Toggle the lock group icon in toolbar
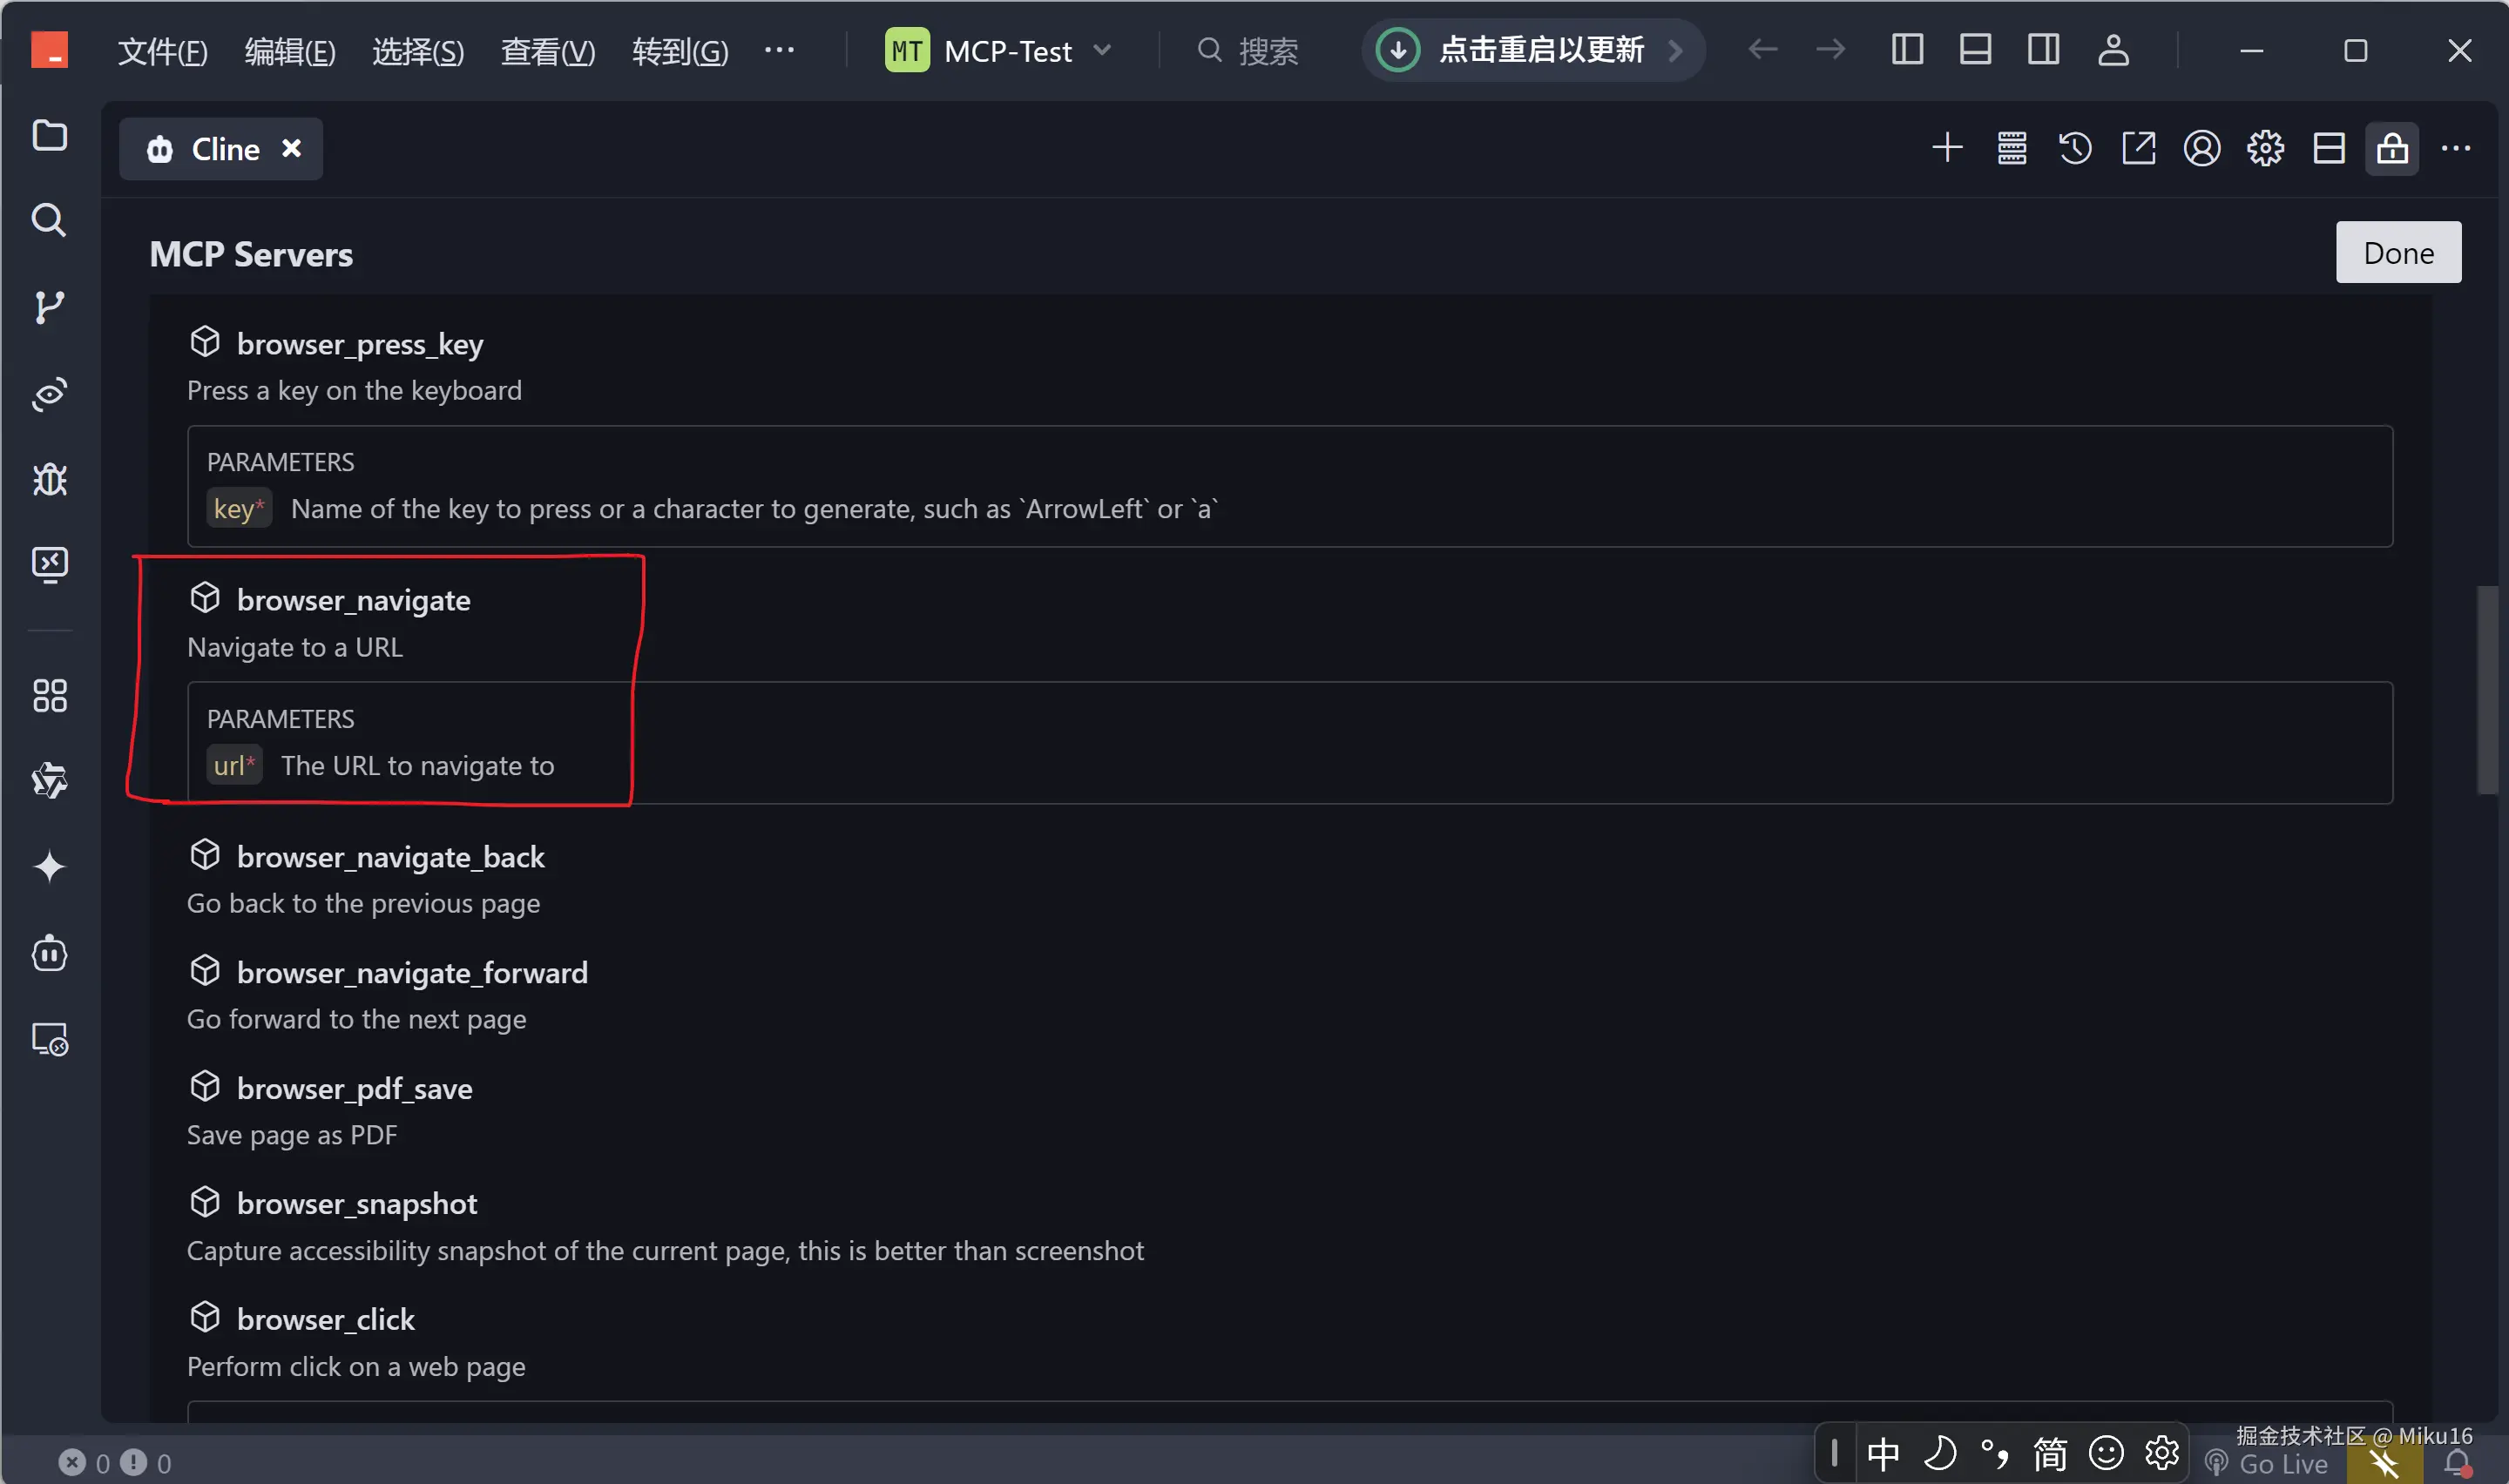The image size is (2509, 1484). [2391, 149]
